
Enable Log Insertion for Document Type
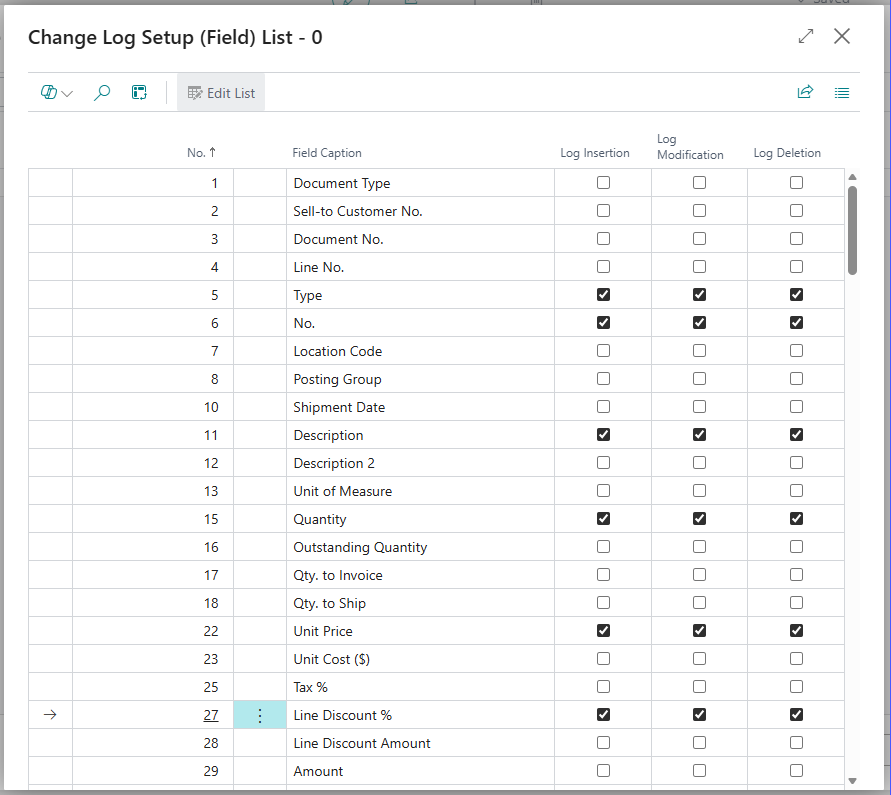[x=603, y=183]
